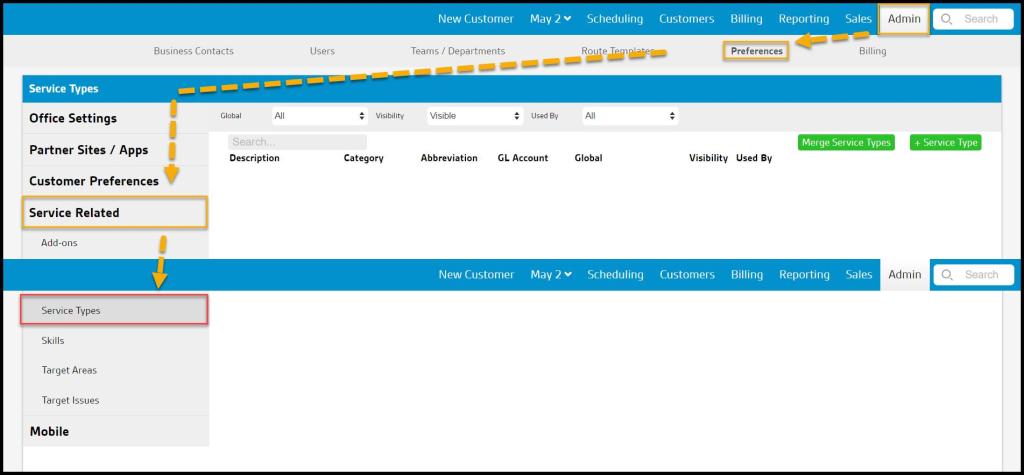Open the Scheduling menu item
Image resolution: width=1024 pixels, height=475 pixels.
(x=615, y=19)
